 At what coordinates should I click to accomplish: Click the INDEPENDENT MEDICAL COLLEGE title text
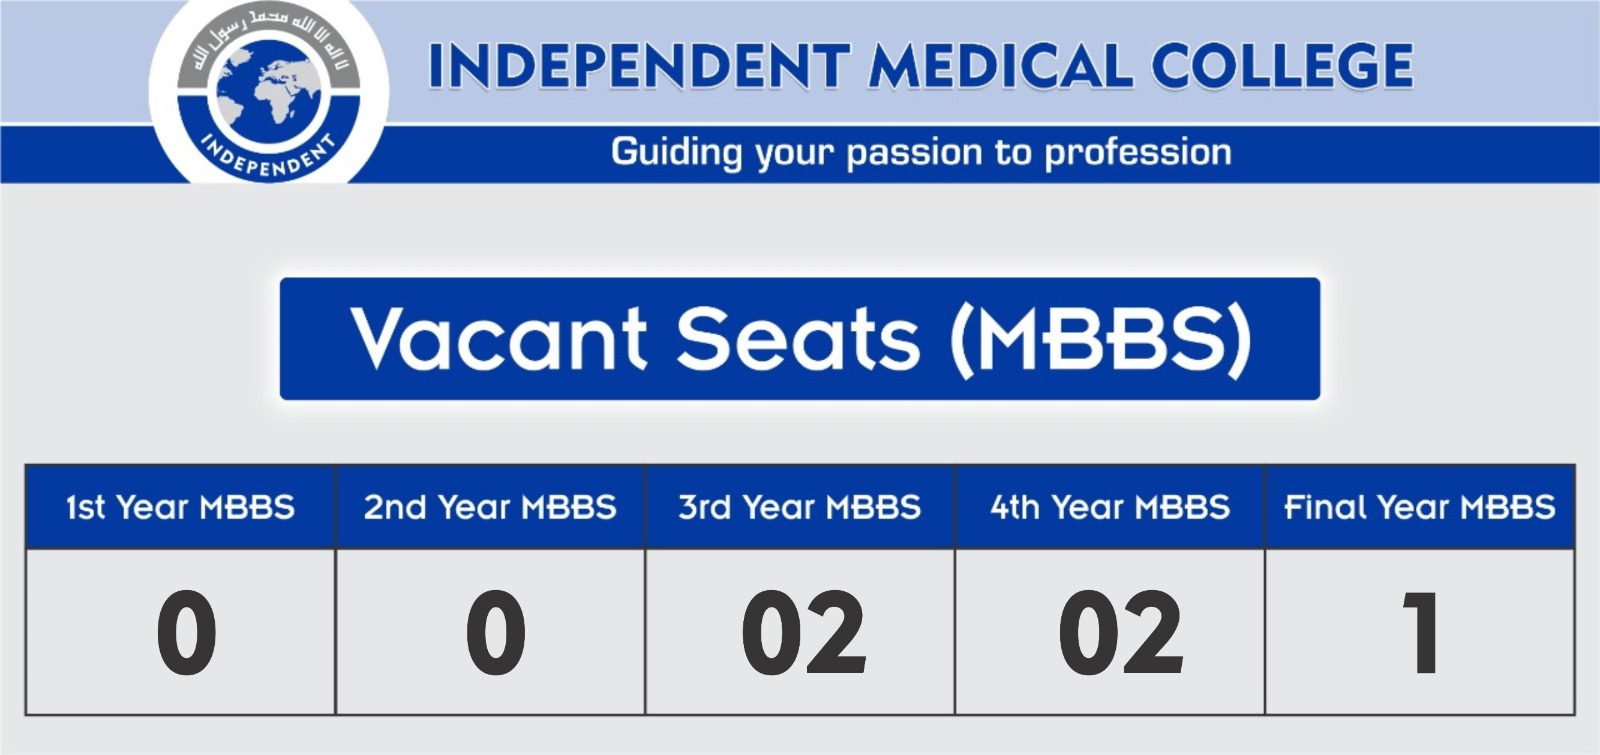pos(920,66)
